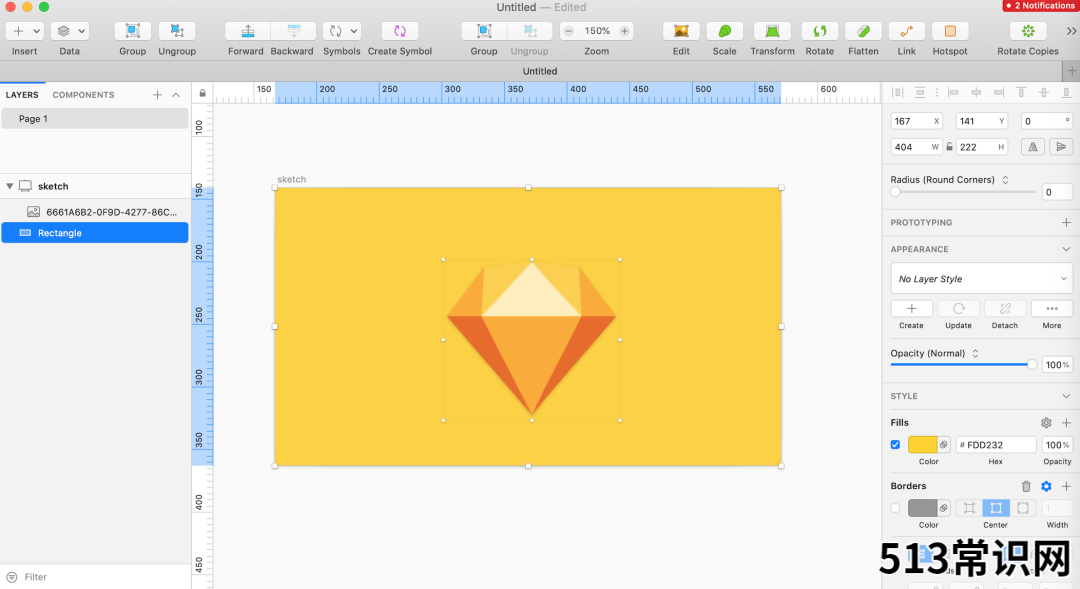
Task: Open the Symbols dropdown menu
Action: pos(342,31)
